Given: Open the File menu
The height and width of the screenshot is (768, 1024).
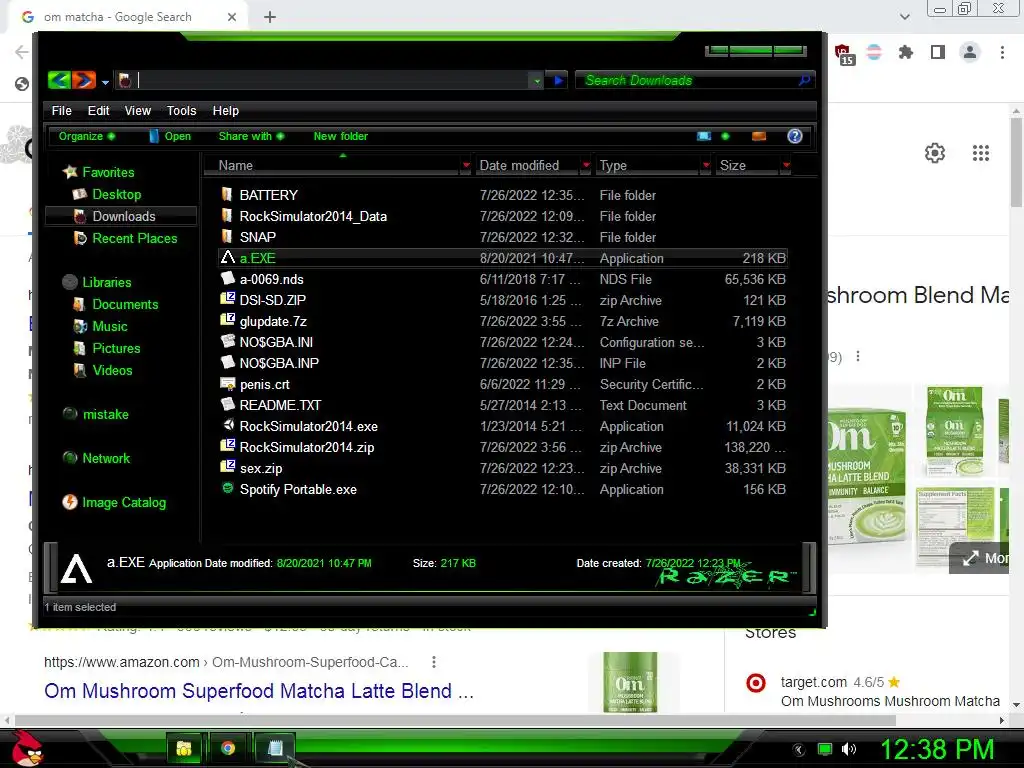Looking at the screenshot, I should pyautogui.click(x=61, y=110).
